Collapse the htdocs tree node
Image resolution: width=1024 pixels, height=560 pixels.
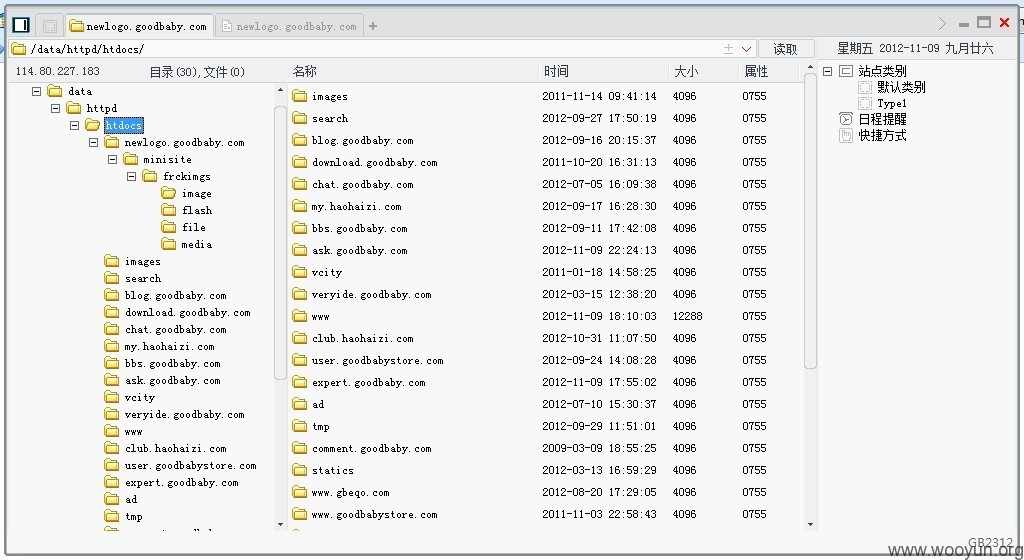tap(74, 125)
